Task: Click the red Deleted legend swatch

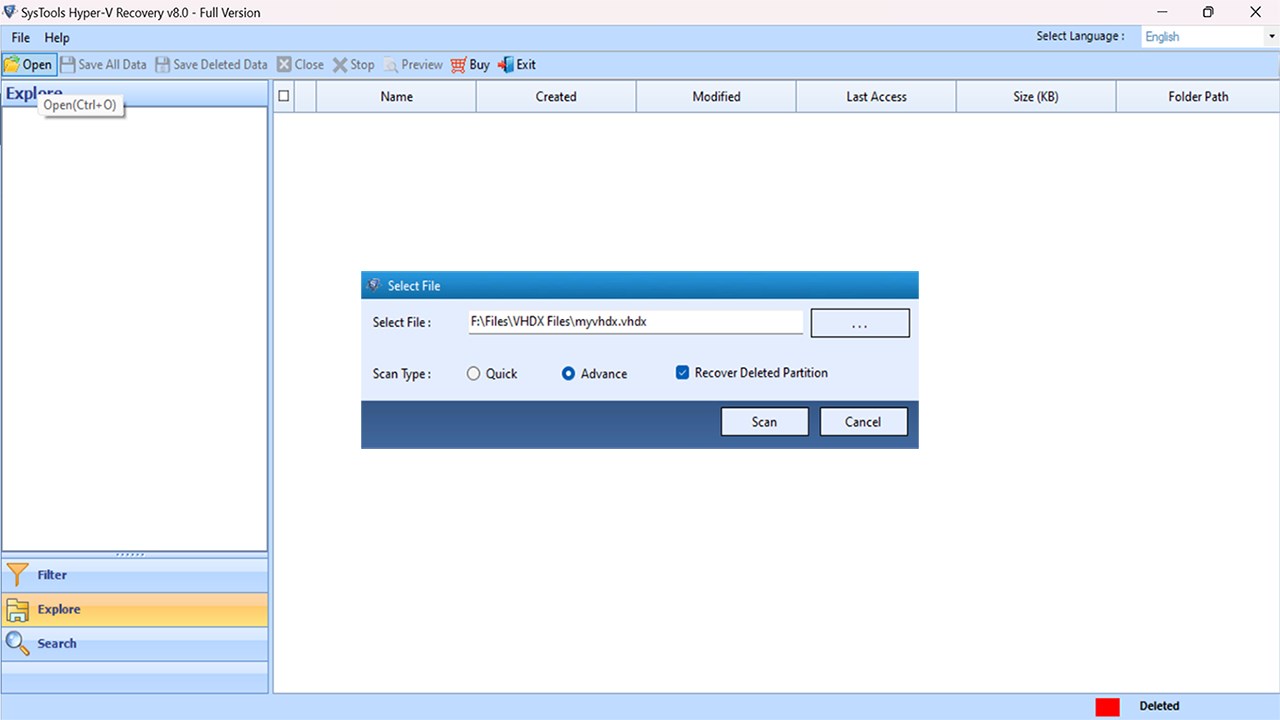Action: [x=1107, y=706]
